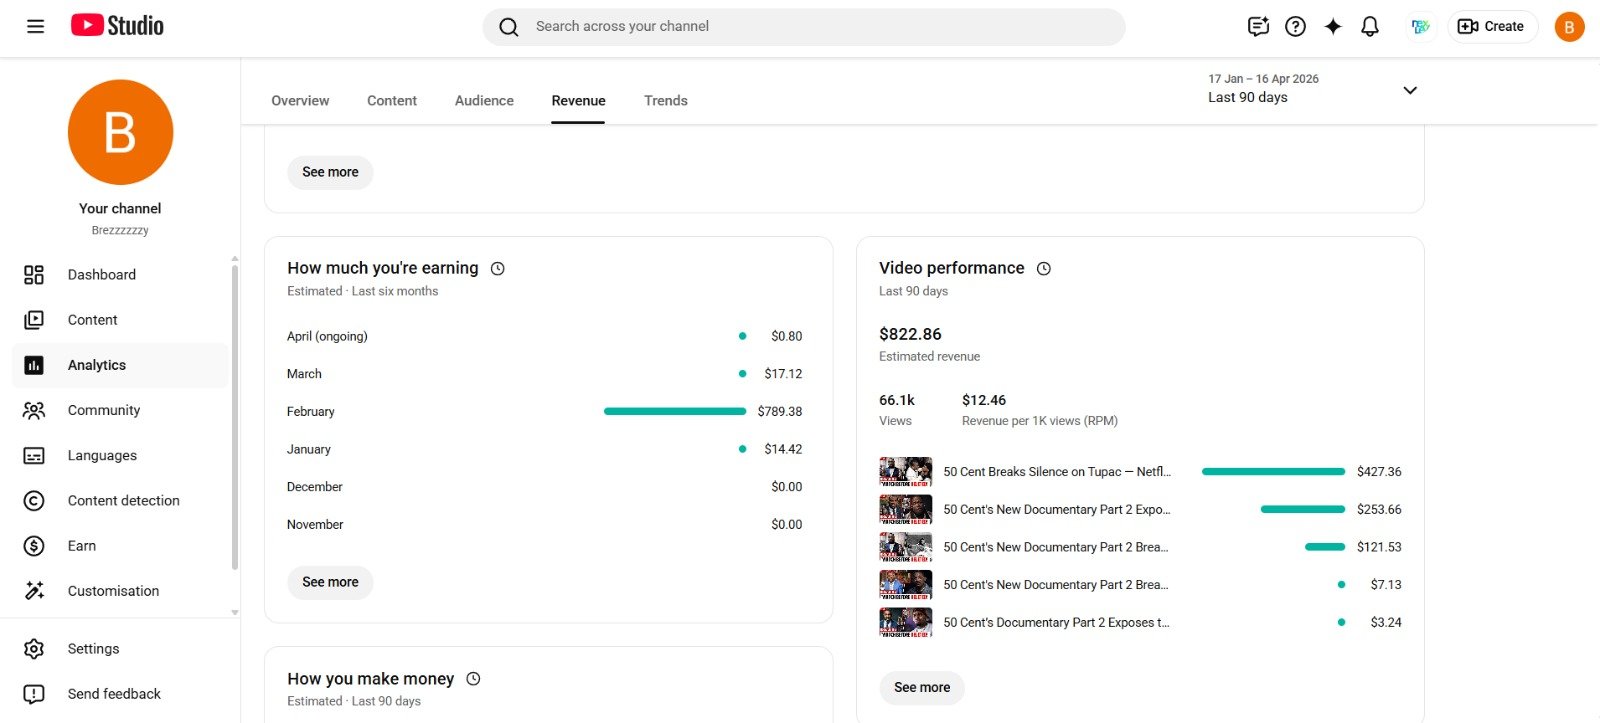
Task: Click the February earnings bar
Action: tap(674, 411)
